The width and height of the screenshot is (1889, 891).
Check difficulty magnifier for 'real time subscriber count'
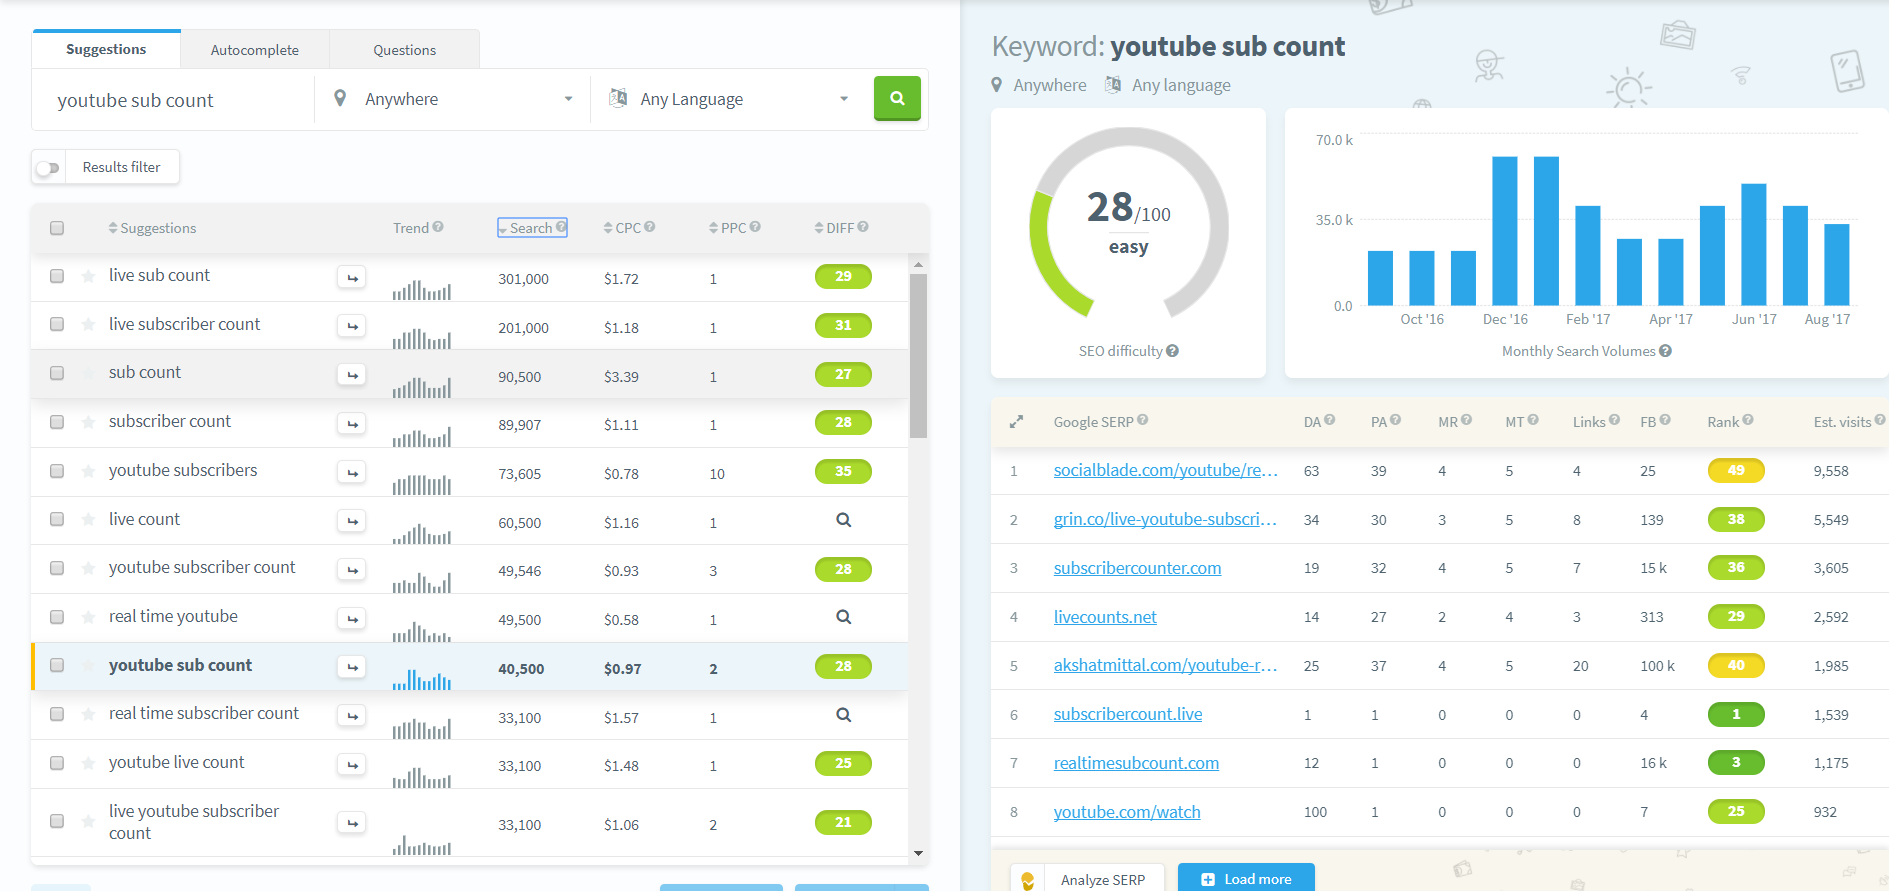(843, 715)
